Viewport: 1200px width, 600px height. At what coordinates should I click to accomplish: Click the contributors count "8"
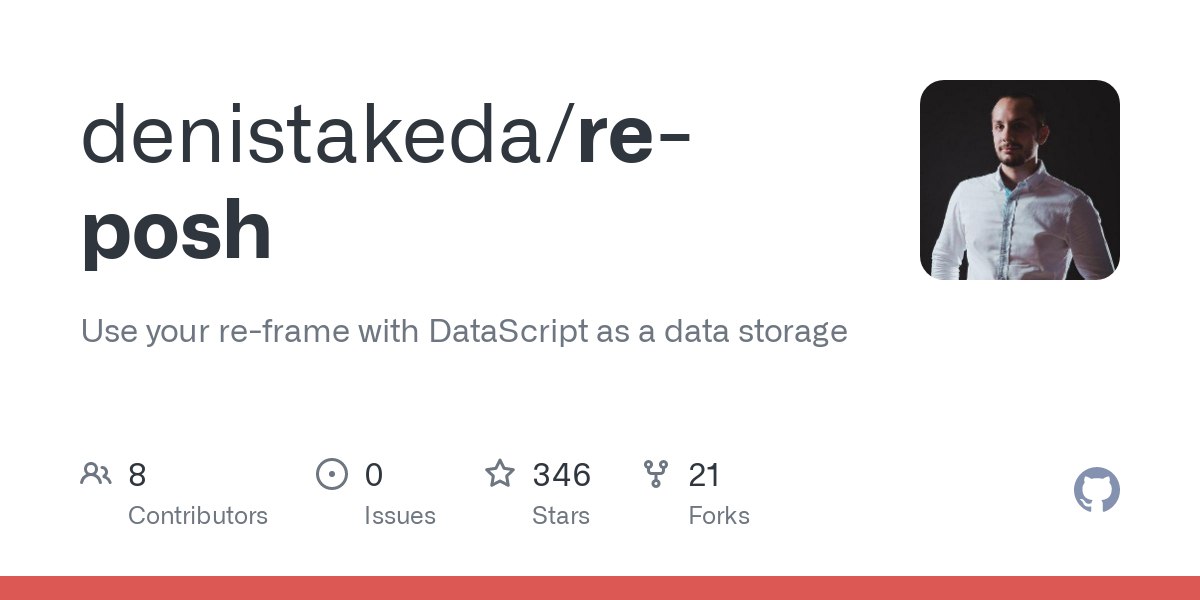coord(137,475)
